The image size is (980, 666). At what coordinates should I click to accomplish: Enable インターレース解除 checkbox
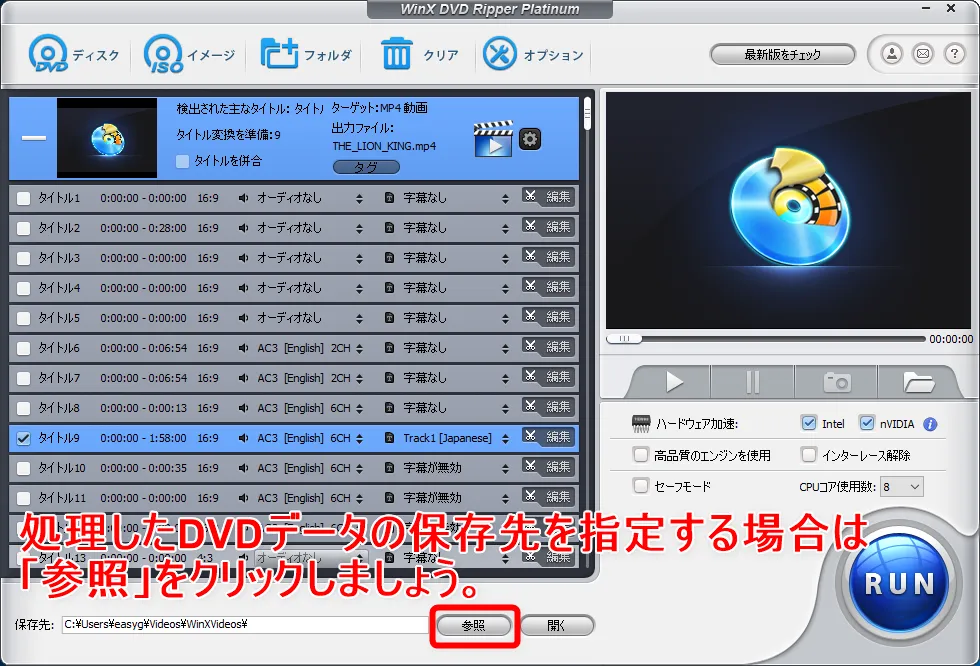coord(809,455)
